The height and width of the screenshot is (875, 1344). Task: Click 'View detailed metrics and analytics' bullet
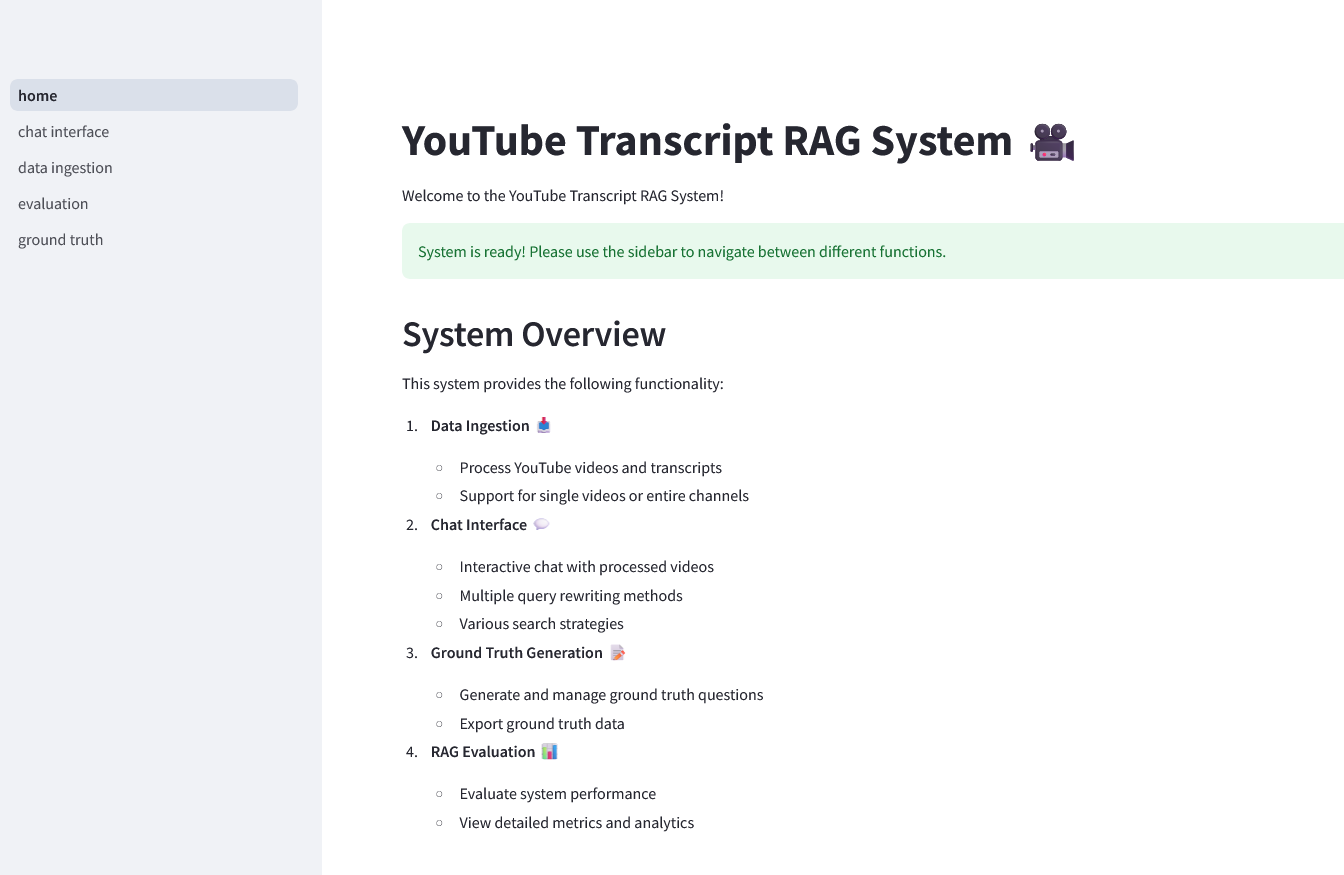coord(577,822)
